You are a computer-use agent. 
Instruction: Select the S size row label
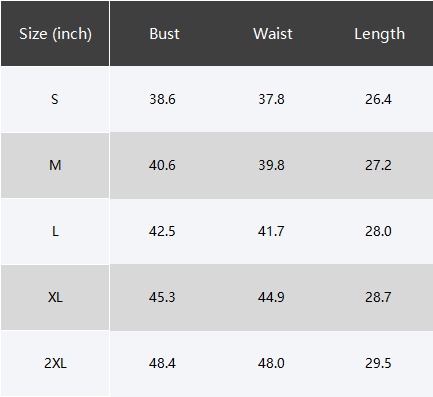pos(55,99)
